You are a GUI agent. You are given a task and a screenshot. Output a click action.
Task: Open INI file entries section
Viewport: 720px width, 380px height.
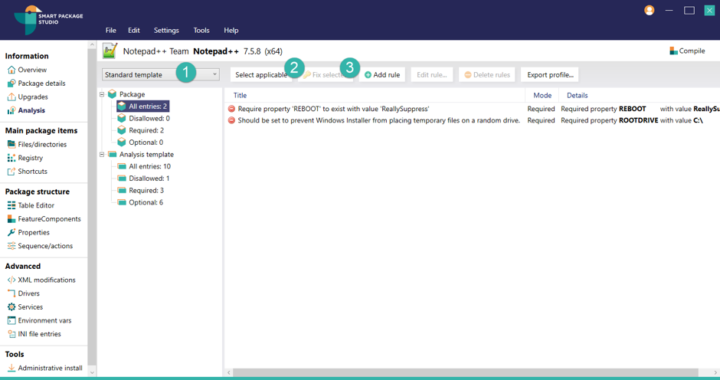click(x=34, y=334)
